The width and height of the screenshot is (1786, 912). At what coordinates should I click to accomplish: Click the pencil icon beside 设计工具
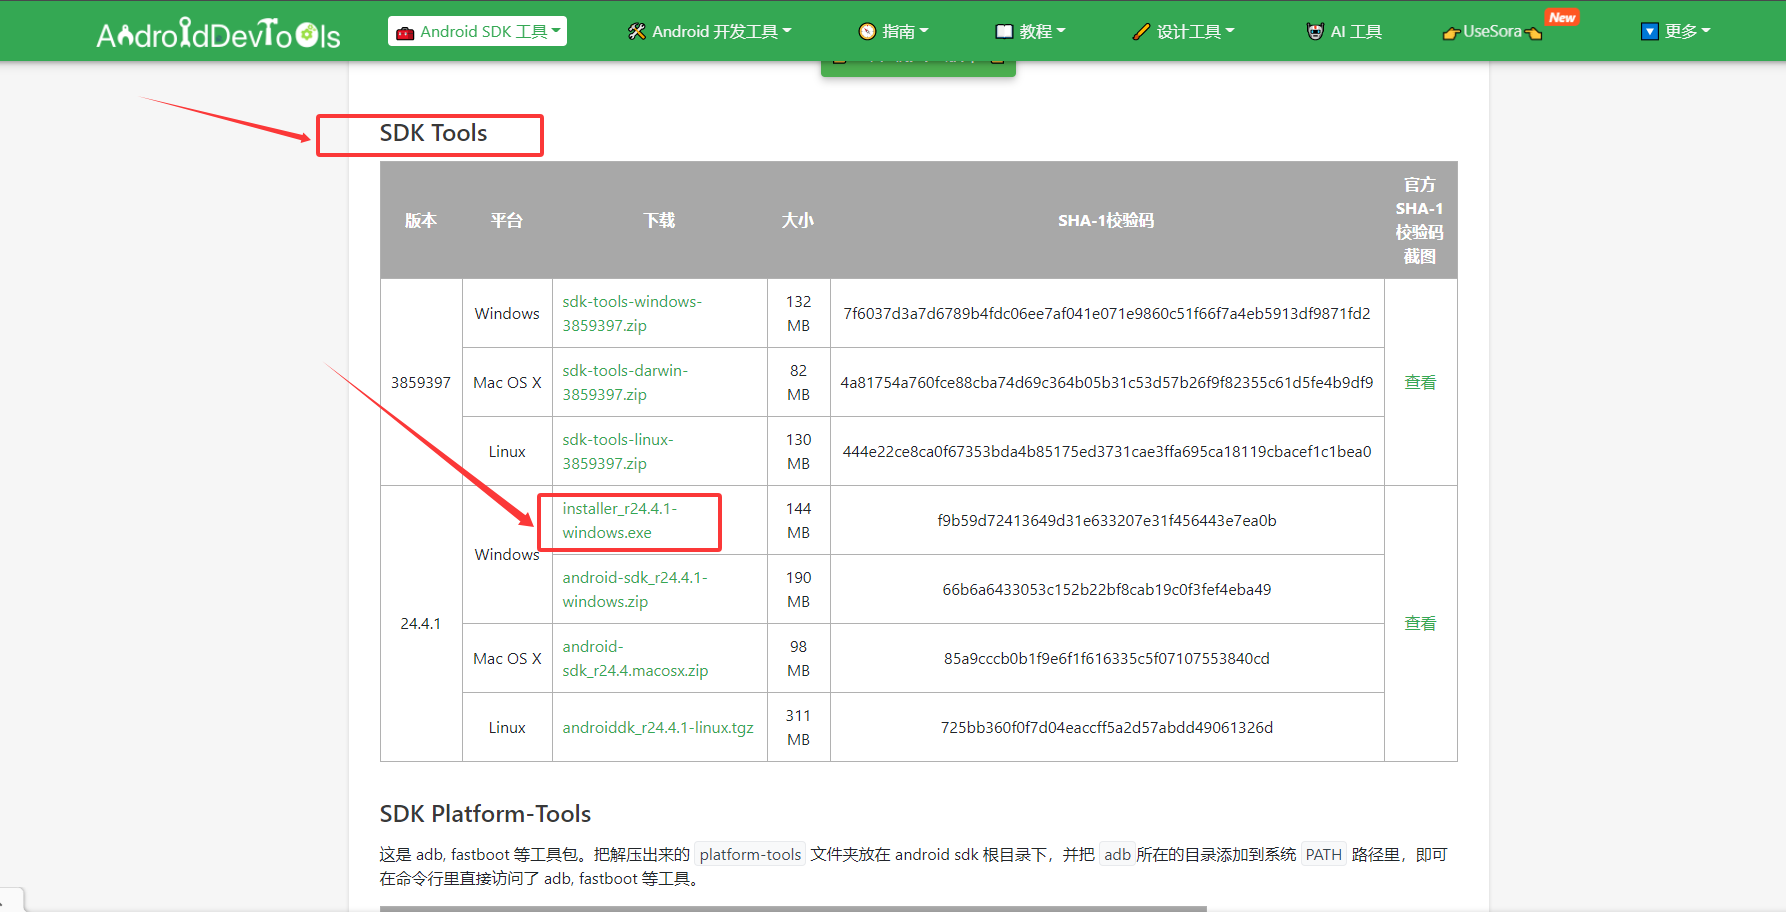1141,32
